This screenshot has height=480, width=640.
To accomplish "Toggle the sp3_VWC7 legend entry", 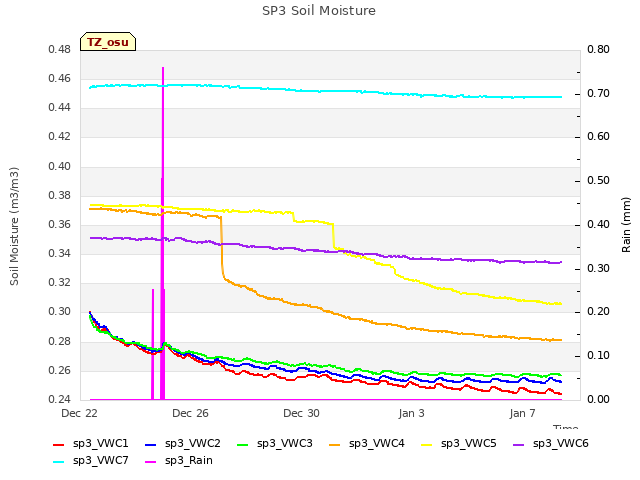I will tap(91, 461).
